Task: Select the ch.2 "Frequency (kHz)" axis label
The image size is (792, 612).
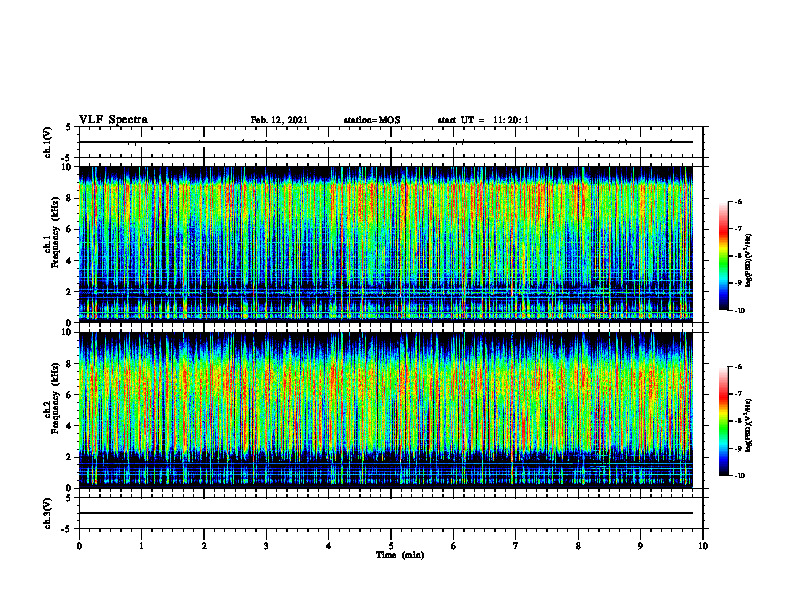Action: click(55, 398)
